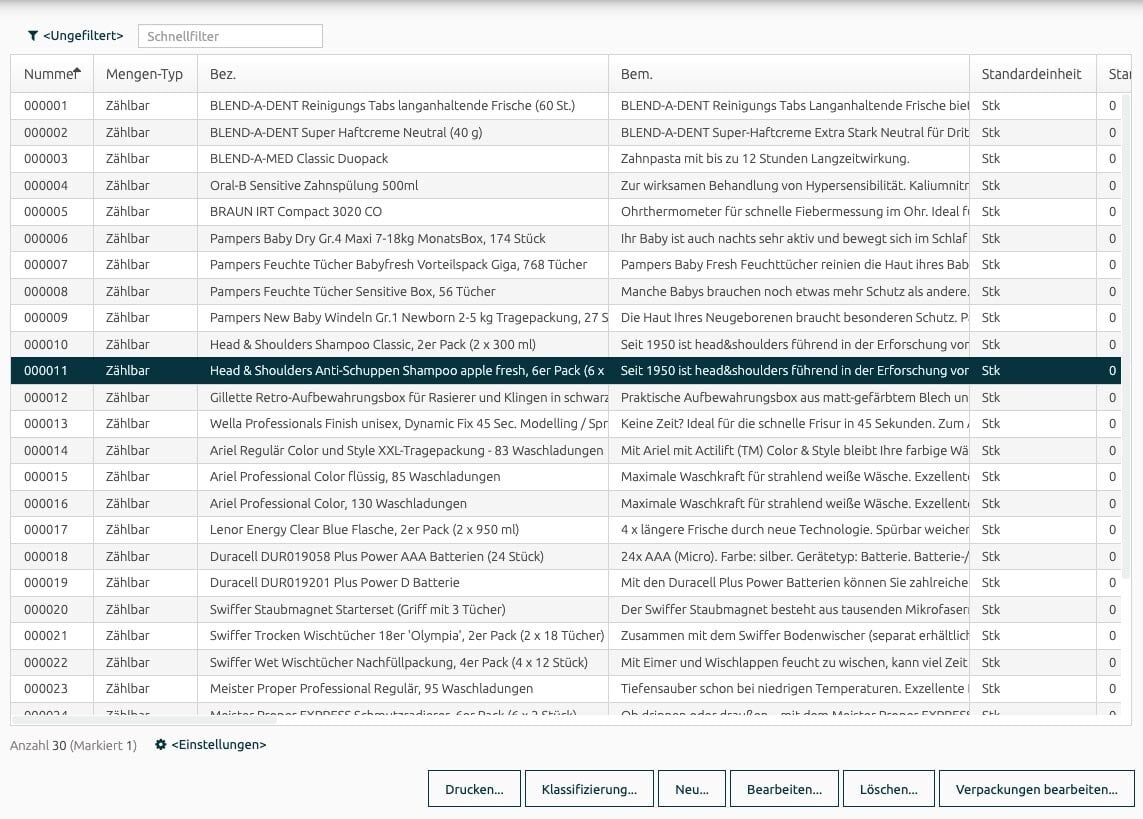1143x819 pixels.
Task: Sort by the Standardeinheit column header
Action: [x=1032, y=74]
